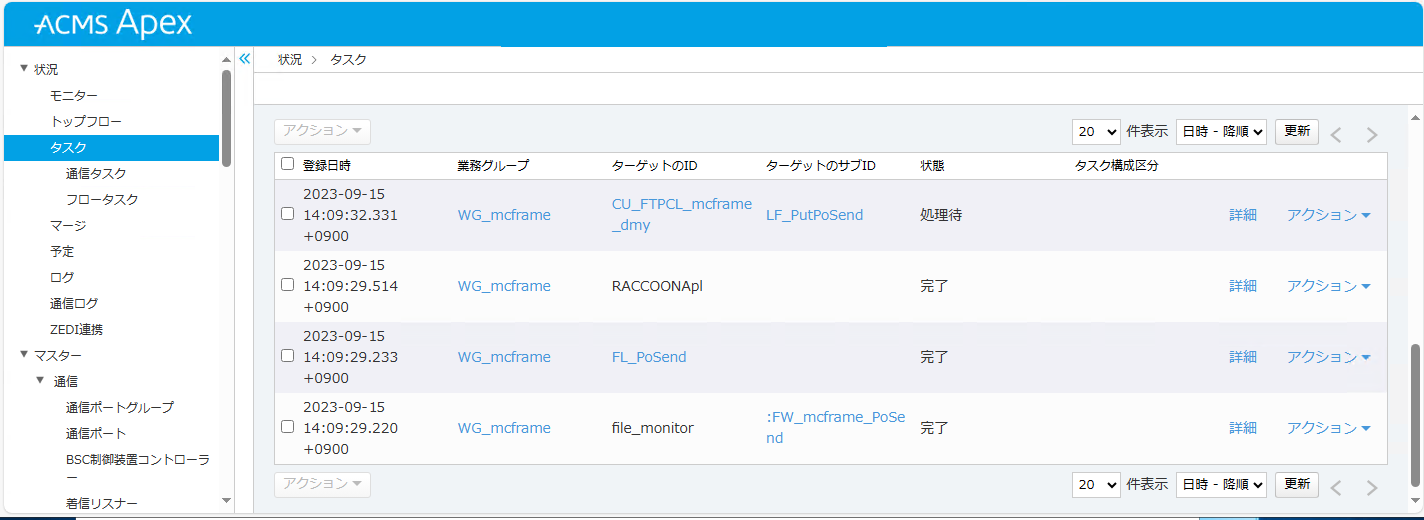Open ZEDI連携 in the sidebar
1424x520 pixels.
click(76, 330)
